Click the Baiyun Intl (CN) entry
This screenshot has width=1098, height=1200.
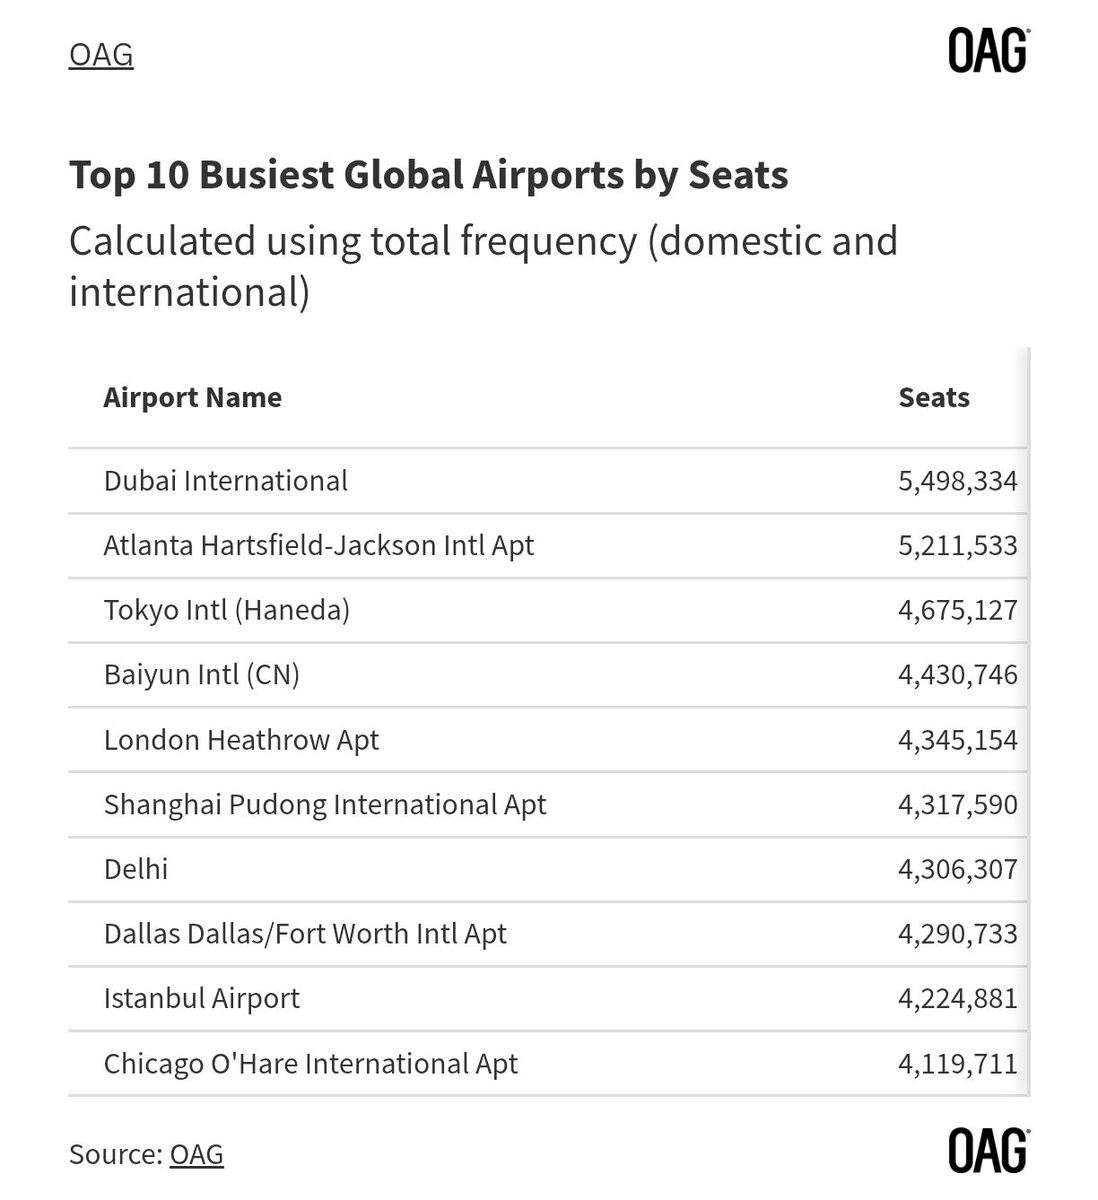[202, 675]
